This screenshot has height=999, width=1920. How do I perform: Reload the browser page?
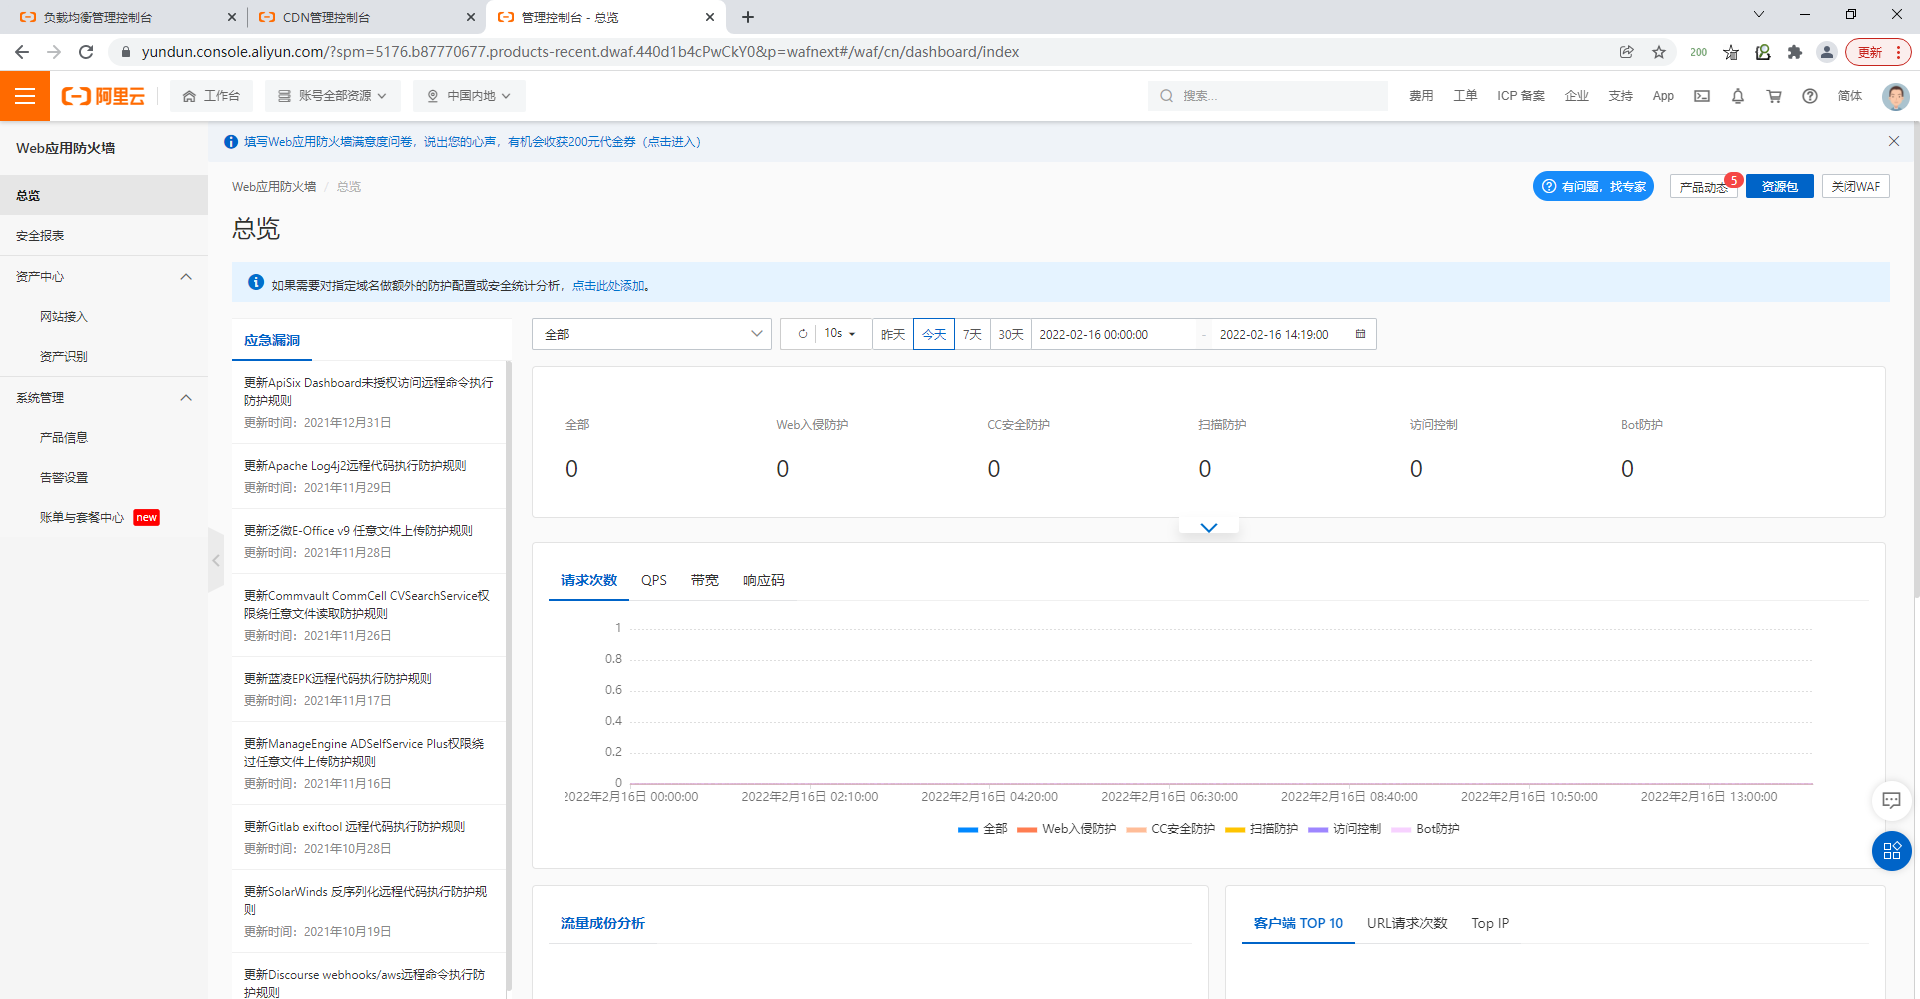pos(86,52)
